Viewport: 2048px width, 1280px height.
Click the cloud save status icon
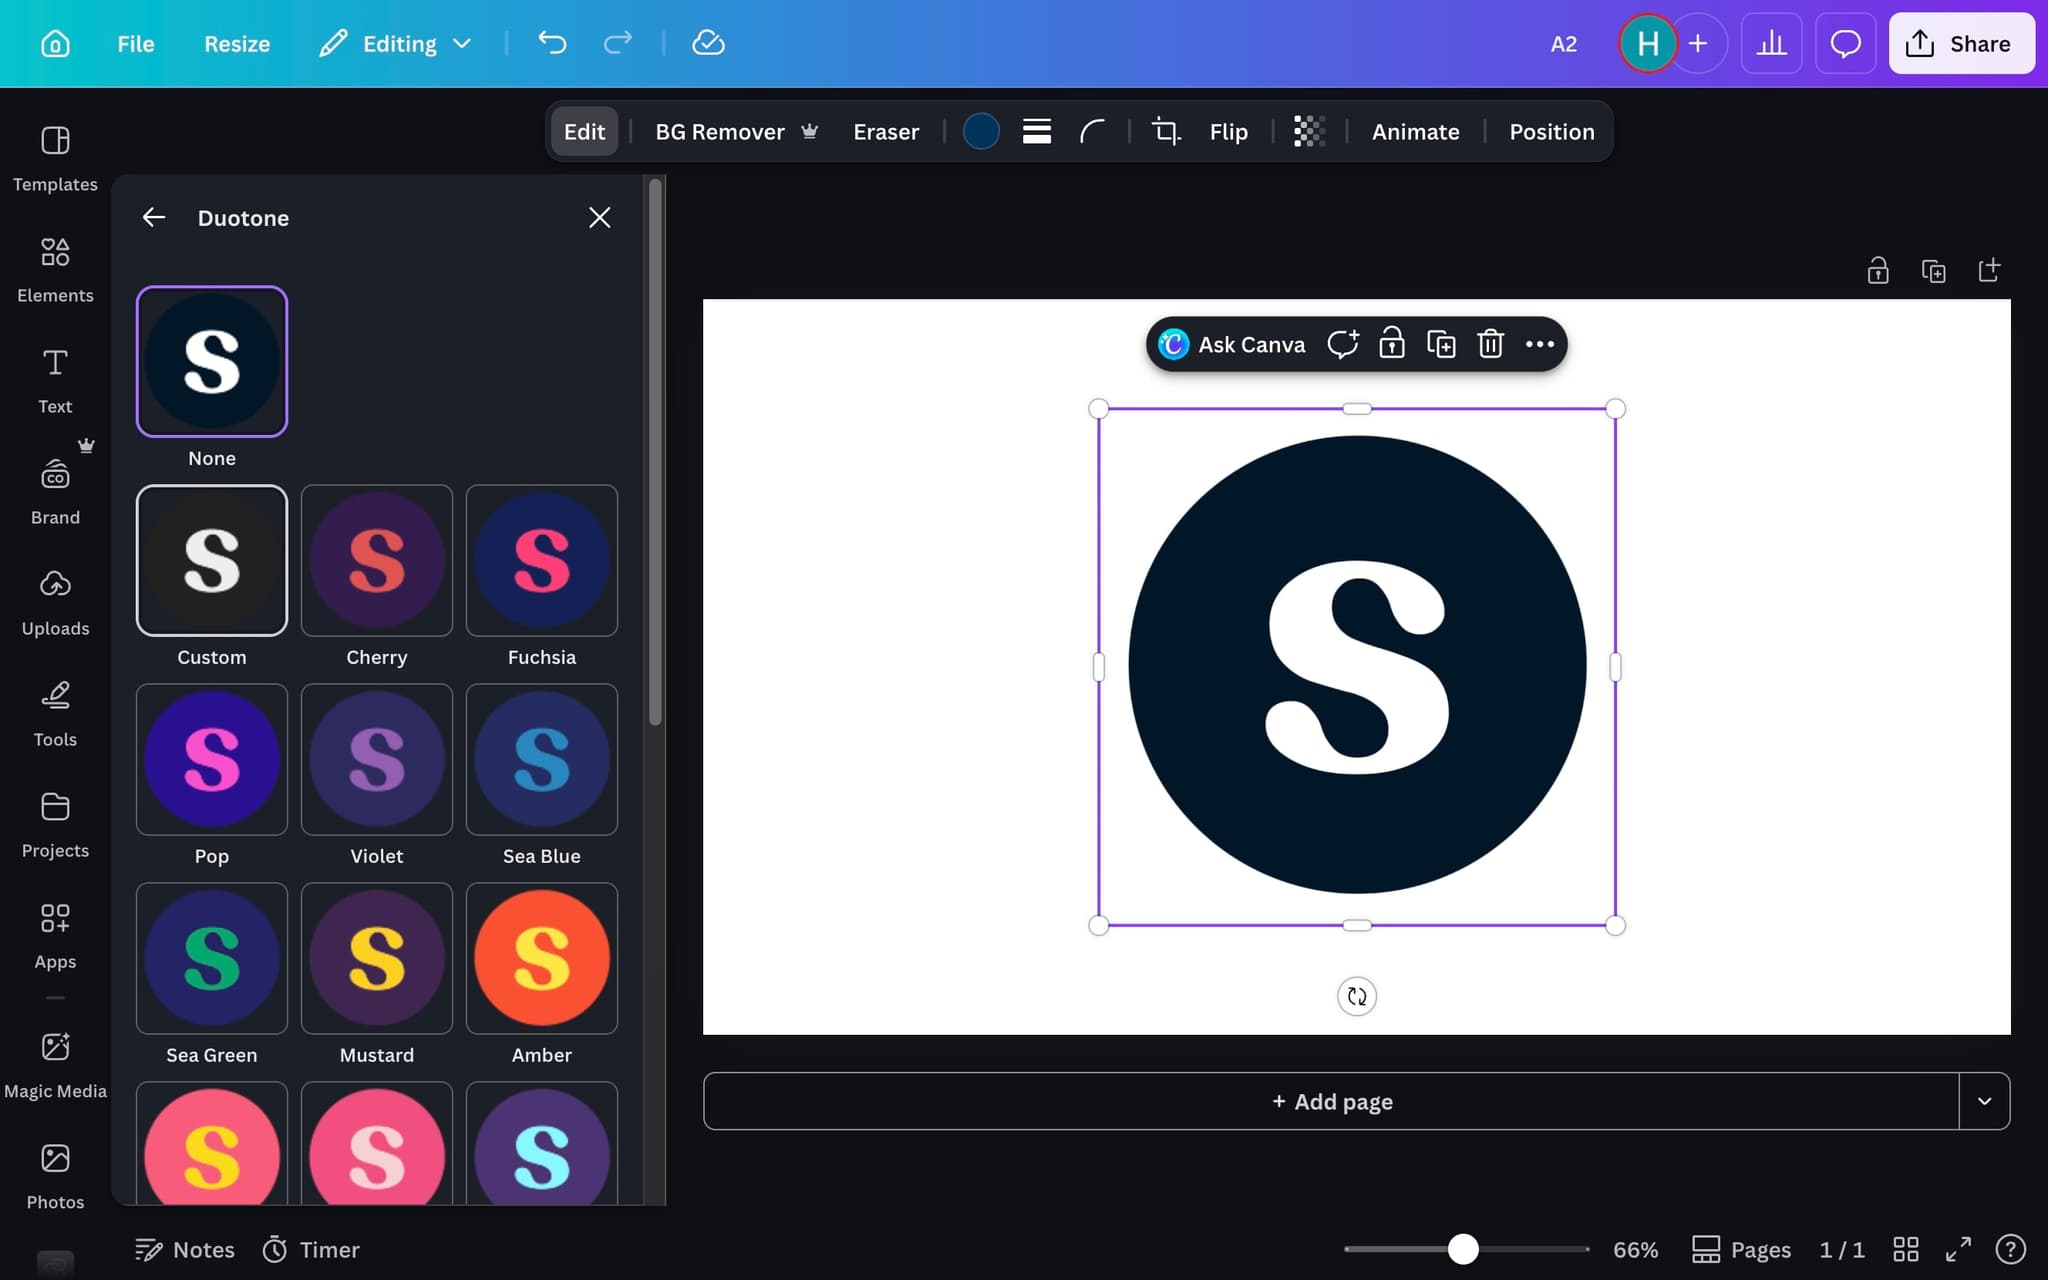pos(708,43)
